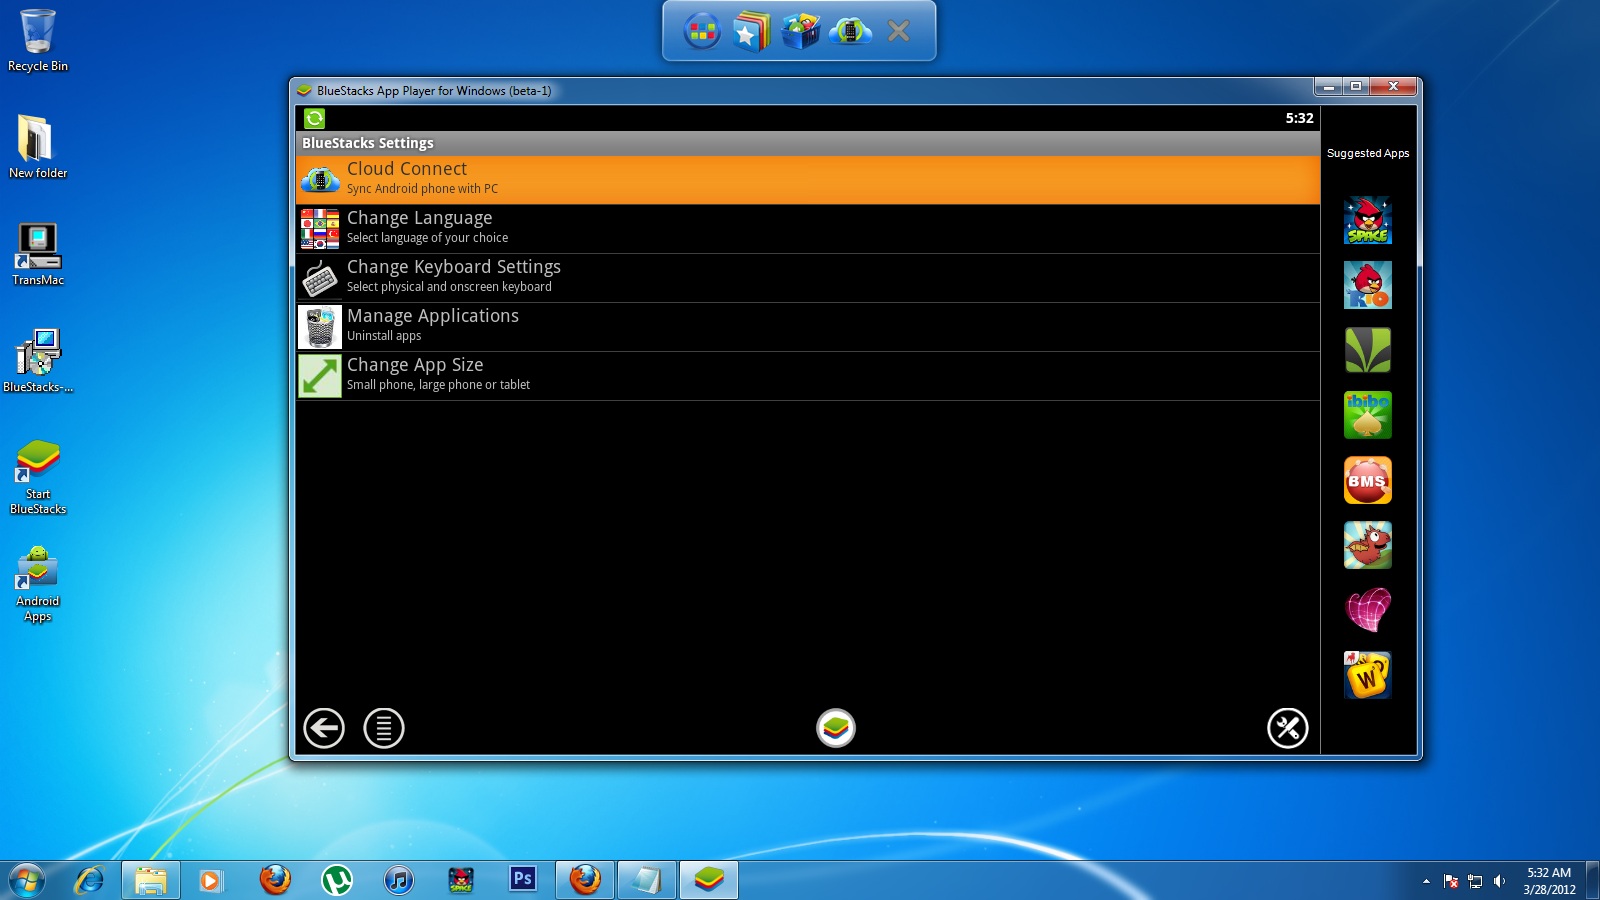
Task: Open Recycle Bin desktop icon
Action: [38, 40]
